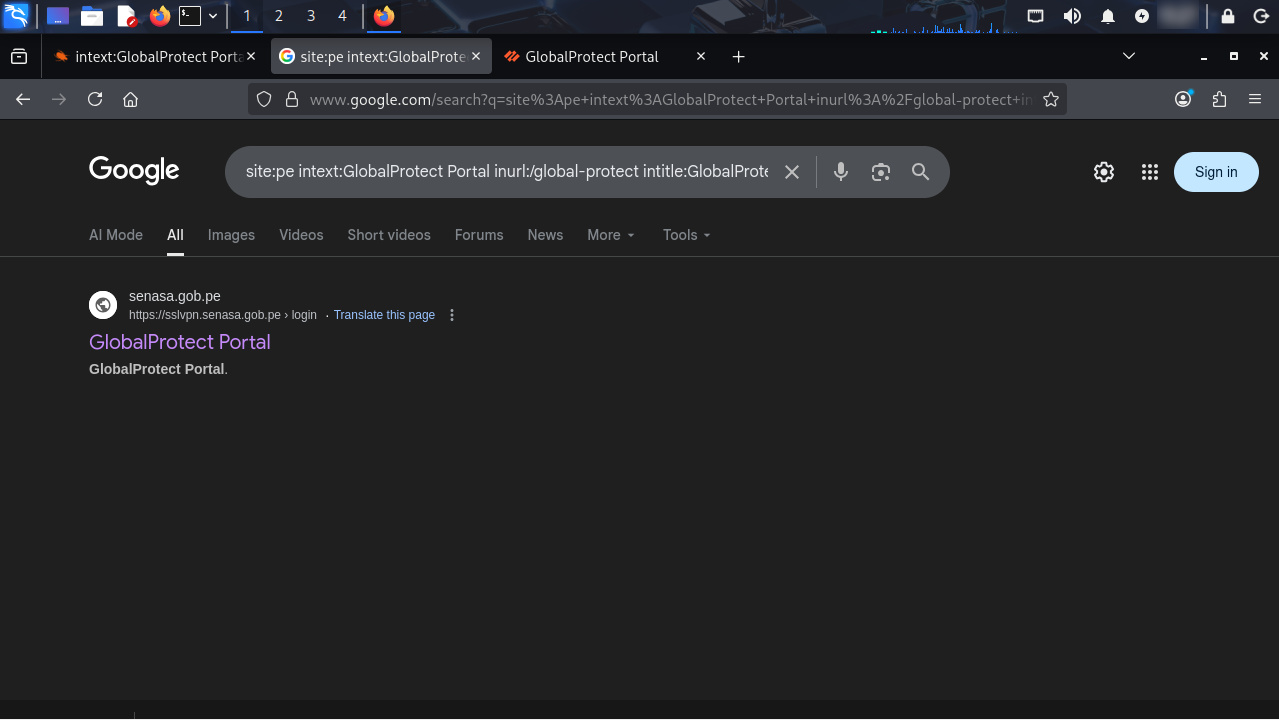Image resolution: width=1279 pixels, height=720 pixels.
Task: Click the microphone voice search icon
Action: [x=841, y=172]
